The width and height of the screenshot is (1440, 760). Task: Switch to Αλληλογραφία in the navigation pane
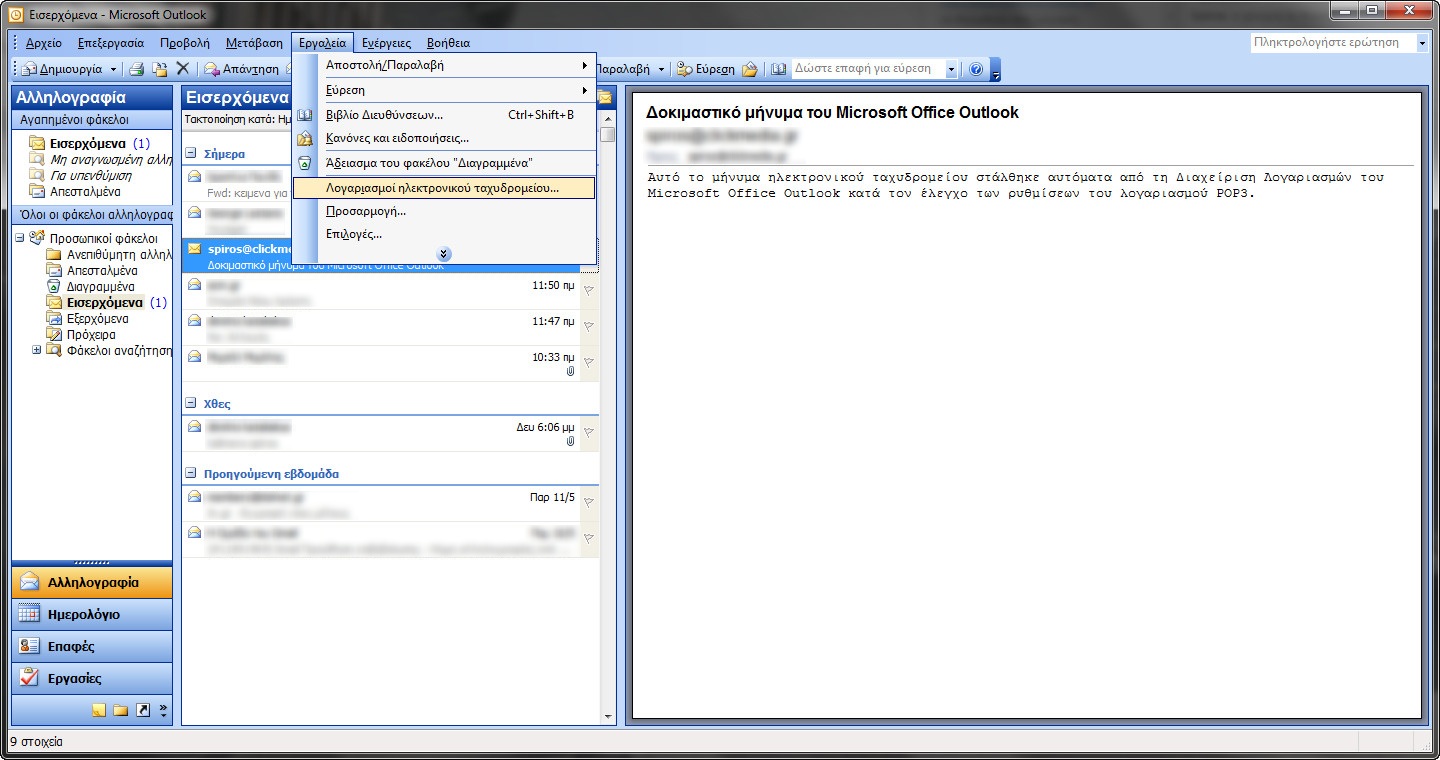pyautogui.click(x=92, y=582)
